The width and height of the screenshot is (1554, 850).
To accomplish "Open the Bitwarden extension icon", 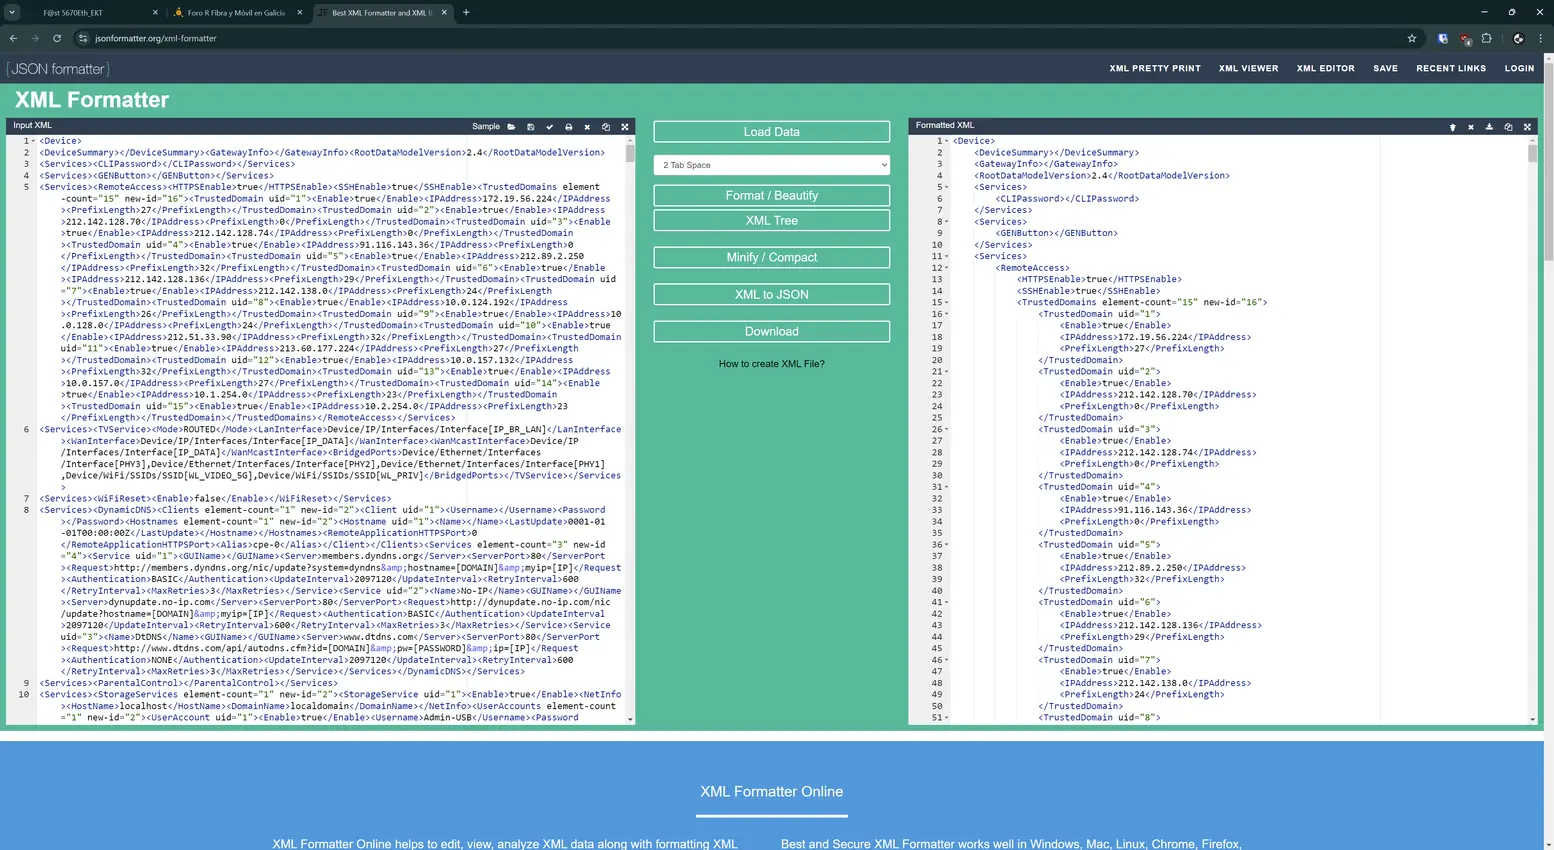I will tap(1442, 38).
